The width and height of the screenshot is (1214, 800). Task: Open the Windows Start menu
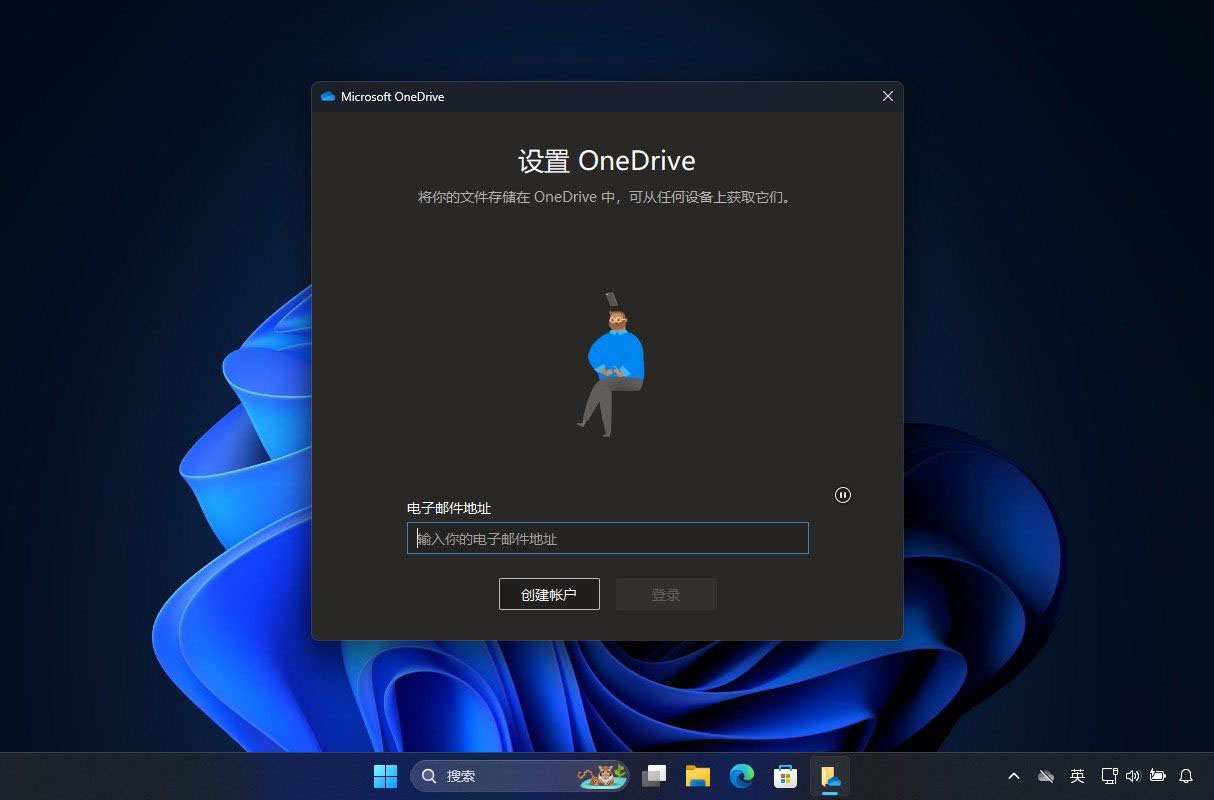385,776
